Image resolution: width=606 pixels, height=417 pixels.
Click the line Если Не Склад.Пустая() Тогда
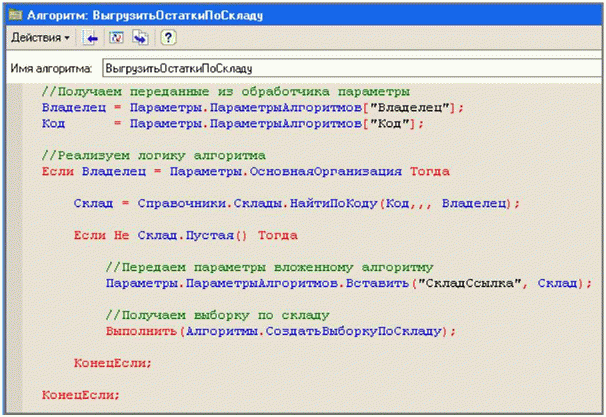point(186,235)
